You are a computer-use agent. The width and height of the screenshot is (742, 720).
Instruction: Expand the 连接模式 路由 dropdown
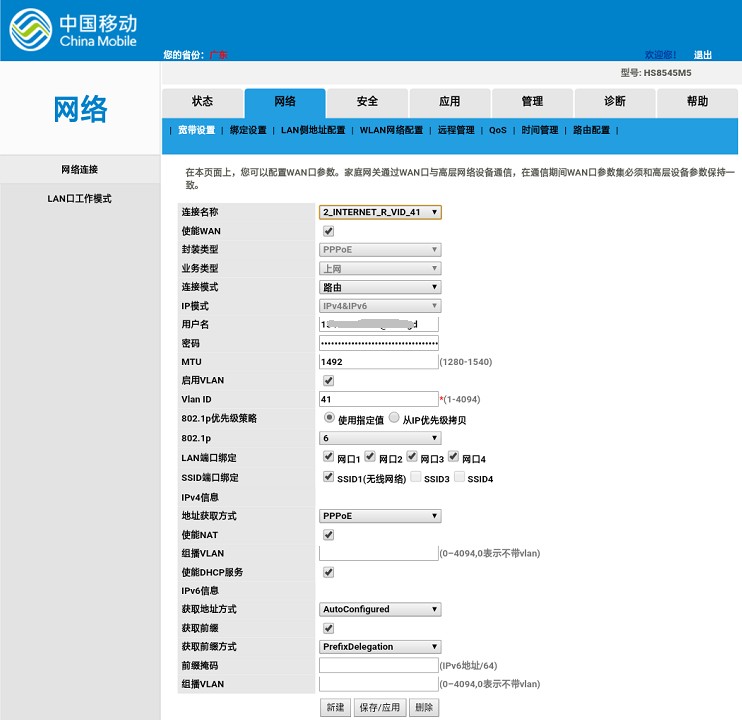380,287
